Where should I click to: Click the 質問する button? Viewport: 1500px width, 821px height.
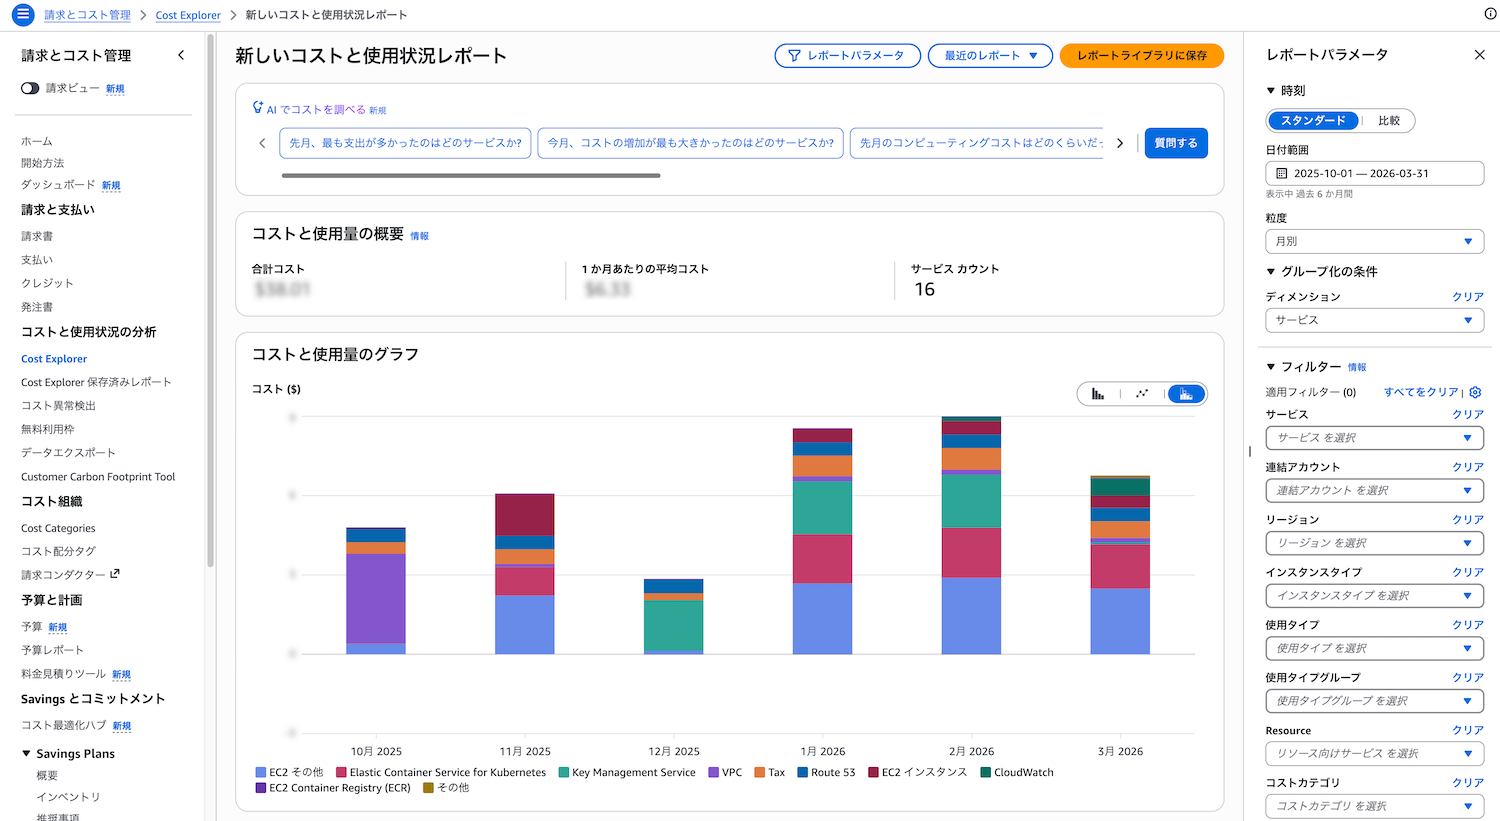point(1175,143)
